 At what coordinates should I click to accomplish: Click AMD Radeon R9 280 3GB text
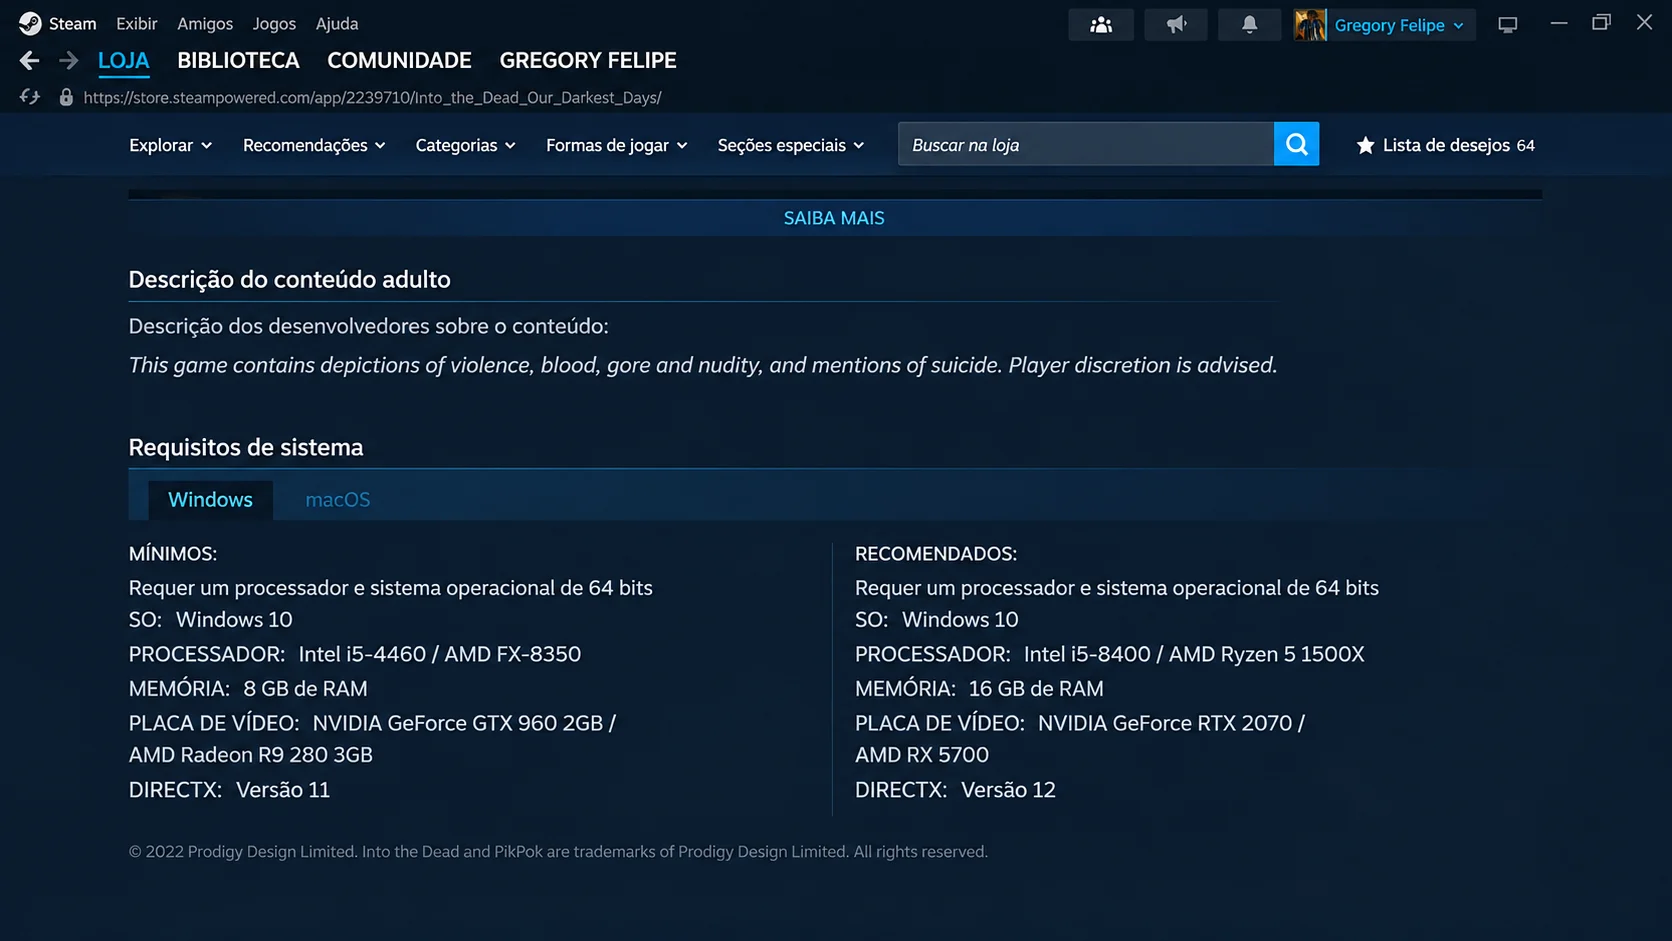(251, 755)
